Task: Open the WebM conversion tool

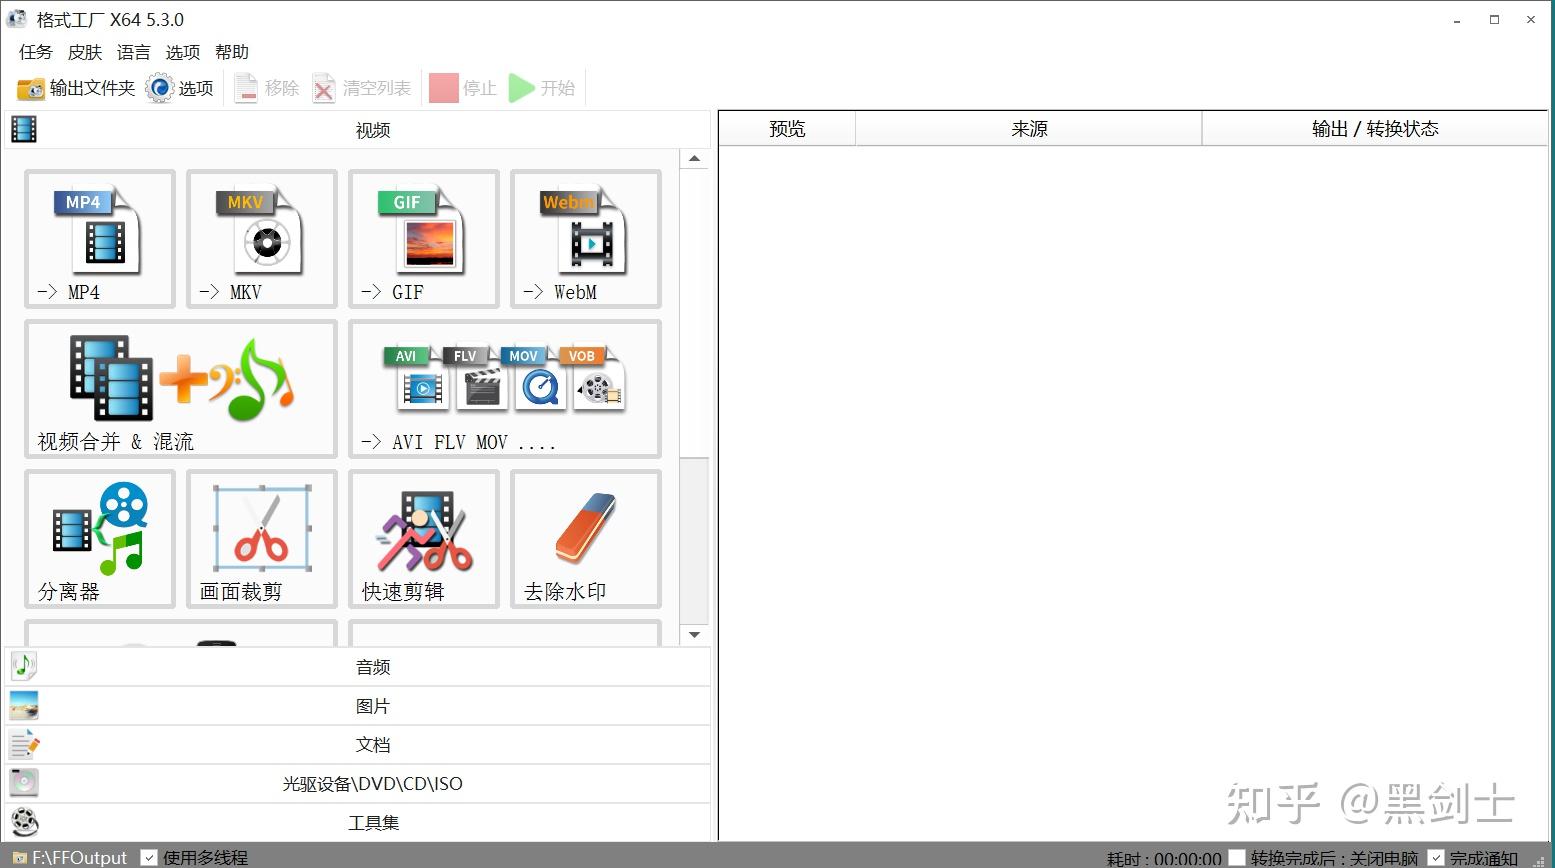Action: coord(586,239)
